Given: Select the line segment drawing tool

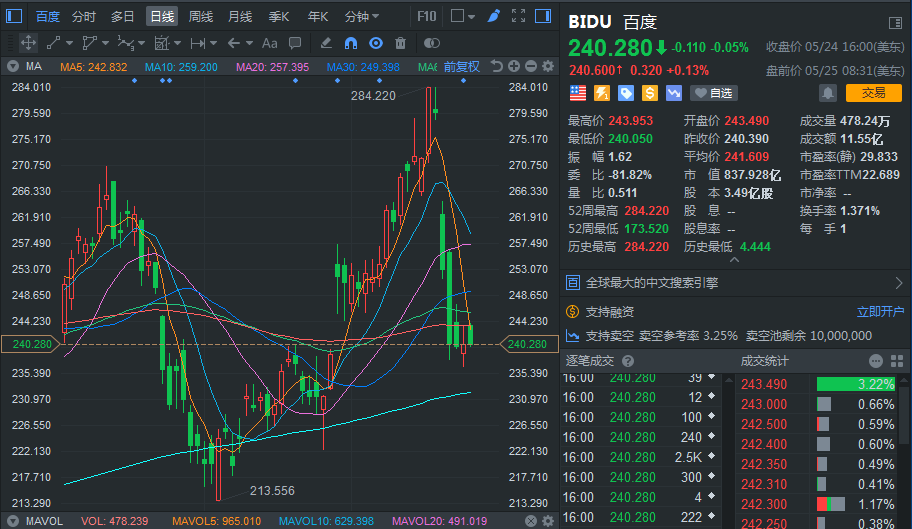Looking at the screenshot, I should click(54, 43).
